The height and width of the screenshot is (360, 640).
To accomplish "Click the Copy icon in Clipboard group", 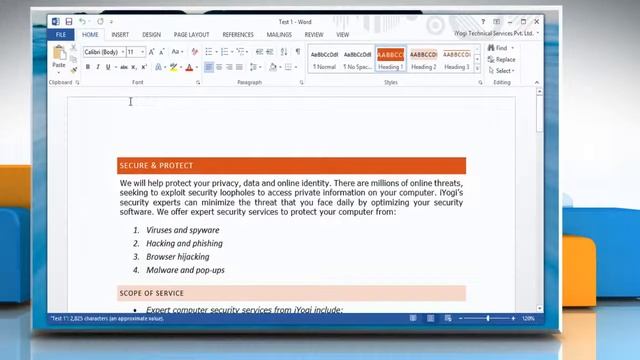I will (x=73, y=59).
